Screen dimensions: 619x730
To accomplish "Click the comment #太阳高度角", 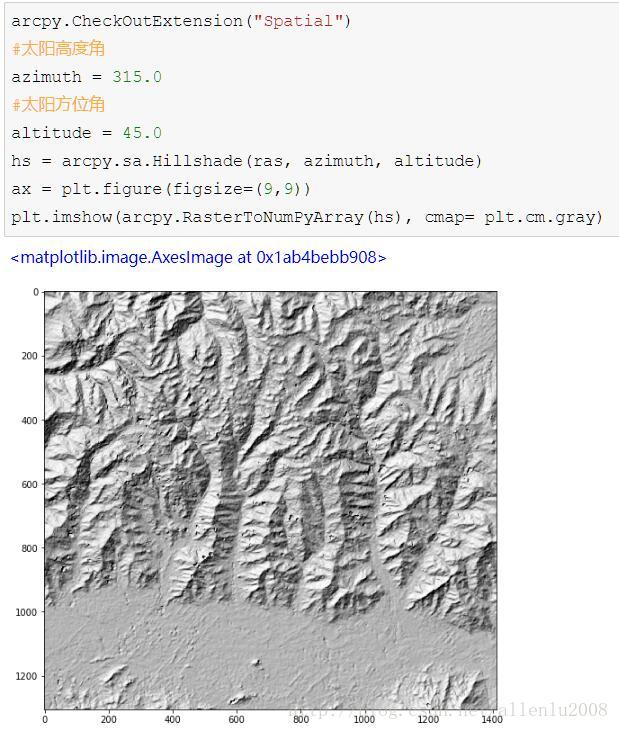I will point(58,48).
